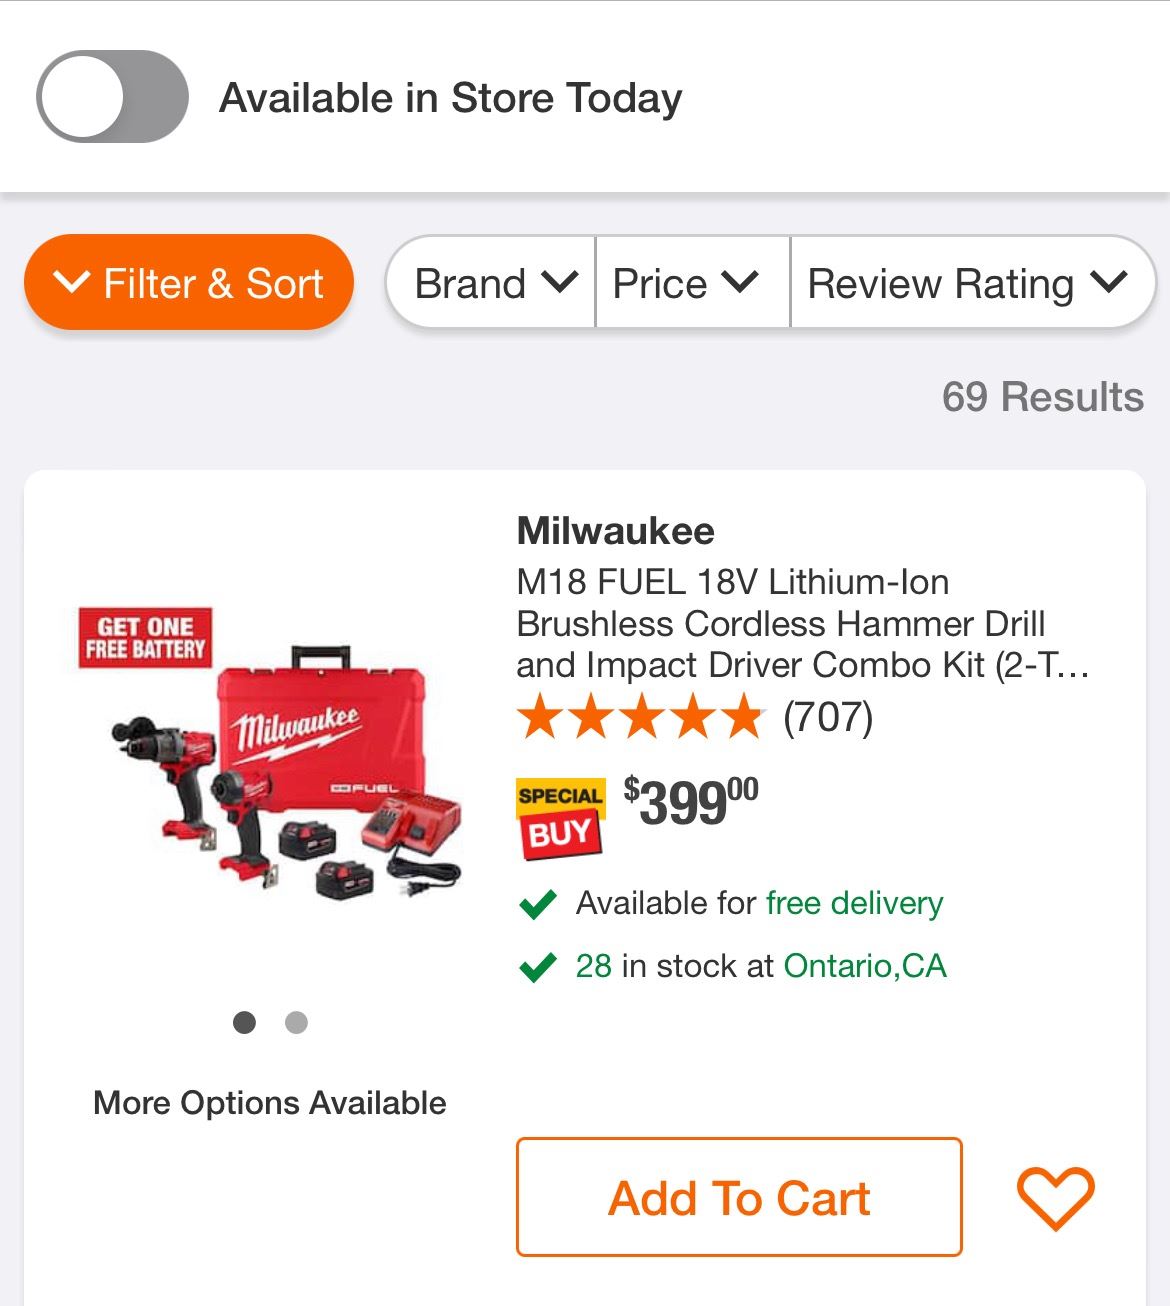The height and width of the screenshot is (1306, 1170).
Task: Click the Add To Cart button
Action: click(x=739, y=1197)
